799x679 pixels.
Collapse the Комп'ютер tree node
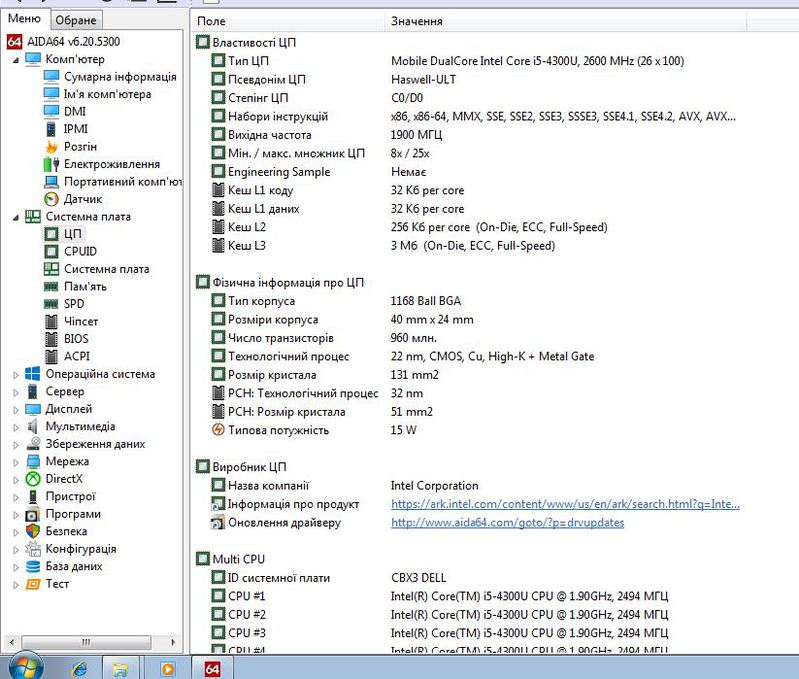[15, 59]
